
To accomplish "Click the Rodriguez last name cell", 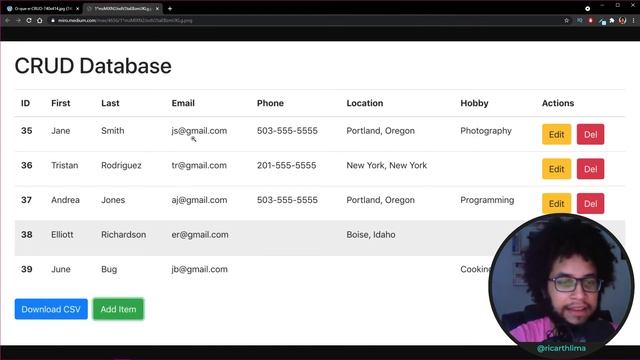I will tap(121, 165).
